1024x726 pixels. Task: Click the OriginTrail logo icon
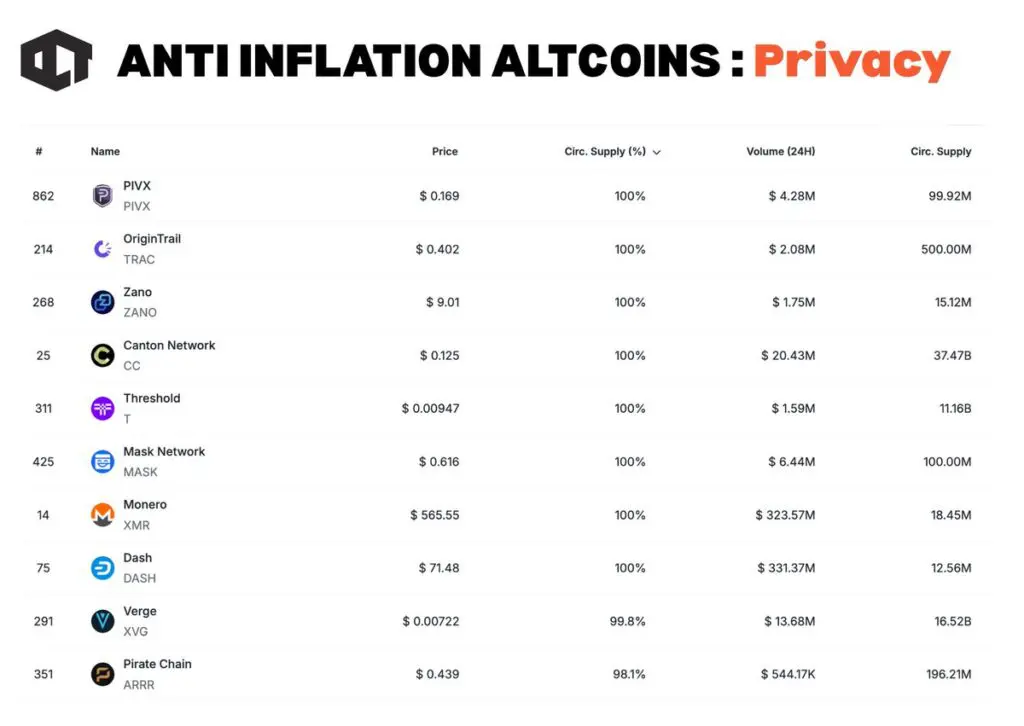tap(102, 249)
